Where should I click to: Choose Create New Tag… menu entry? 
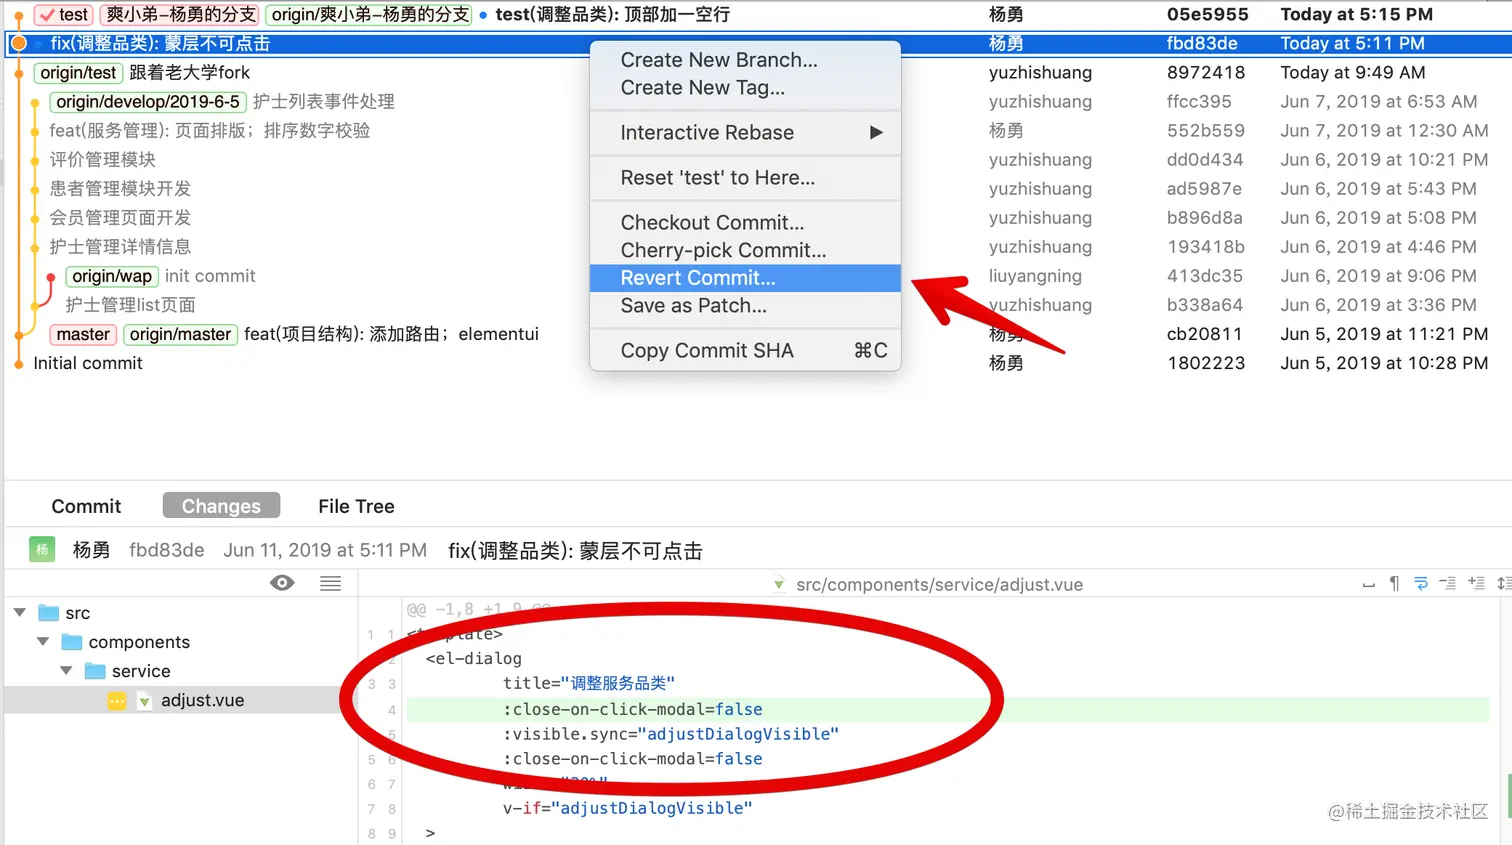click(x=745, y=87)
